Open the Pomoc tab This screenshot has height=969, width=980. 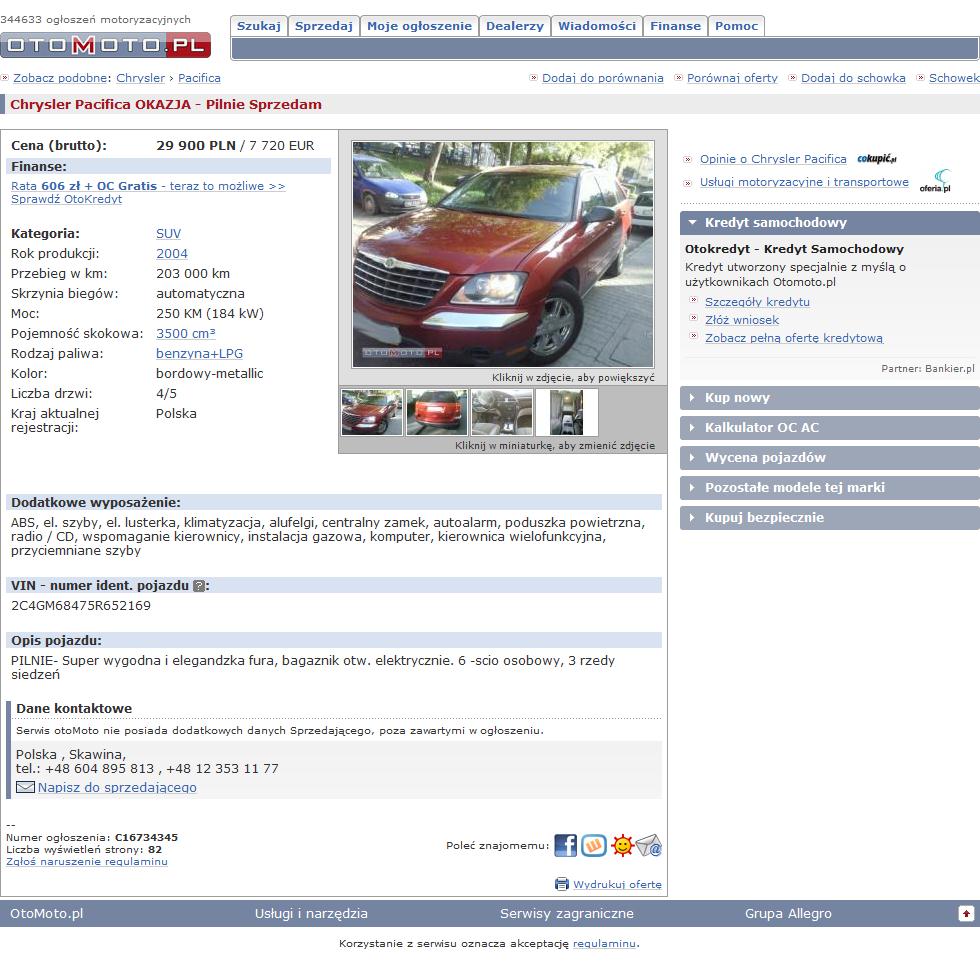(736, 26)
